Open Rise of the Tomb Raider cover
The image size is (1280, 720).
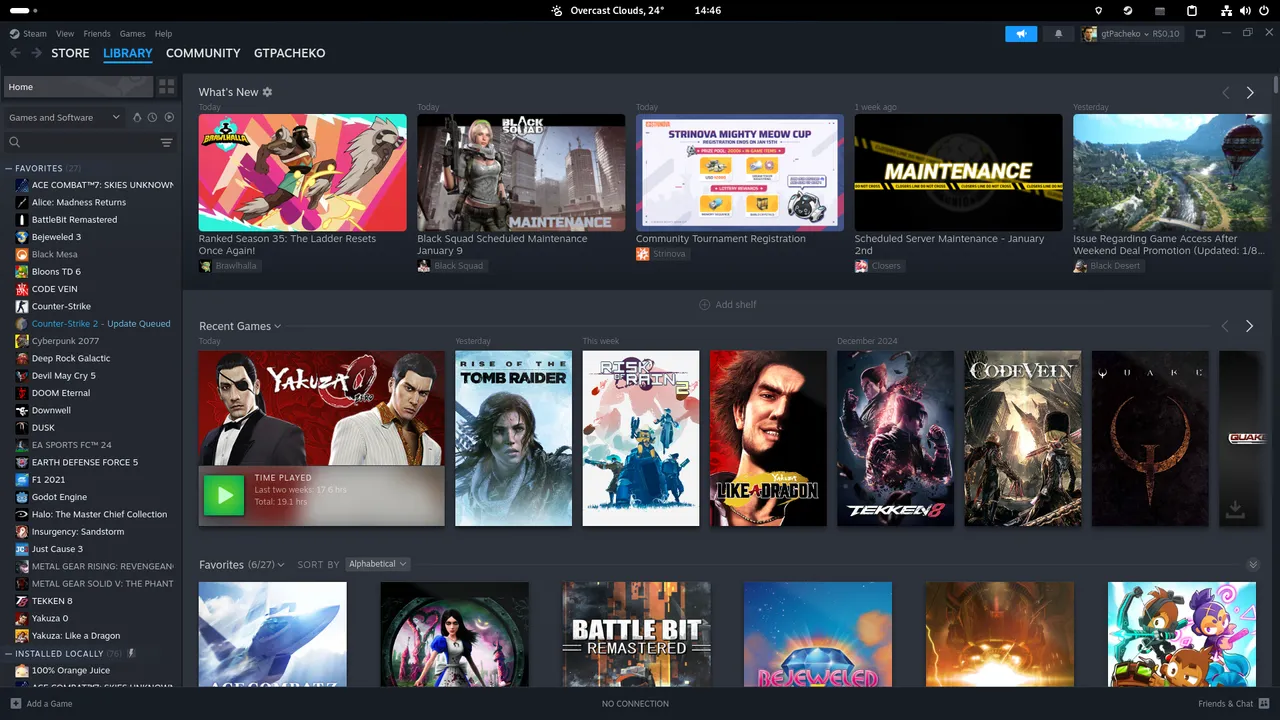click(x=514, y=438)
